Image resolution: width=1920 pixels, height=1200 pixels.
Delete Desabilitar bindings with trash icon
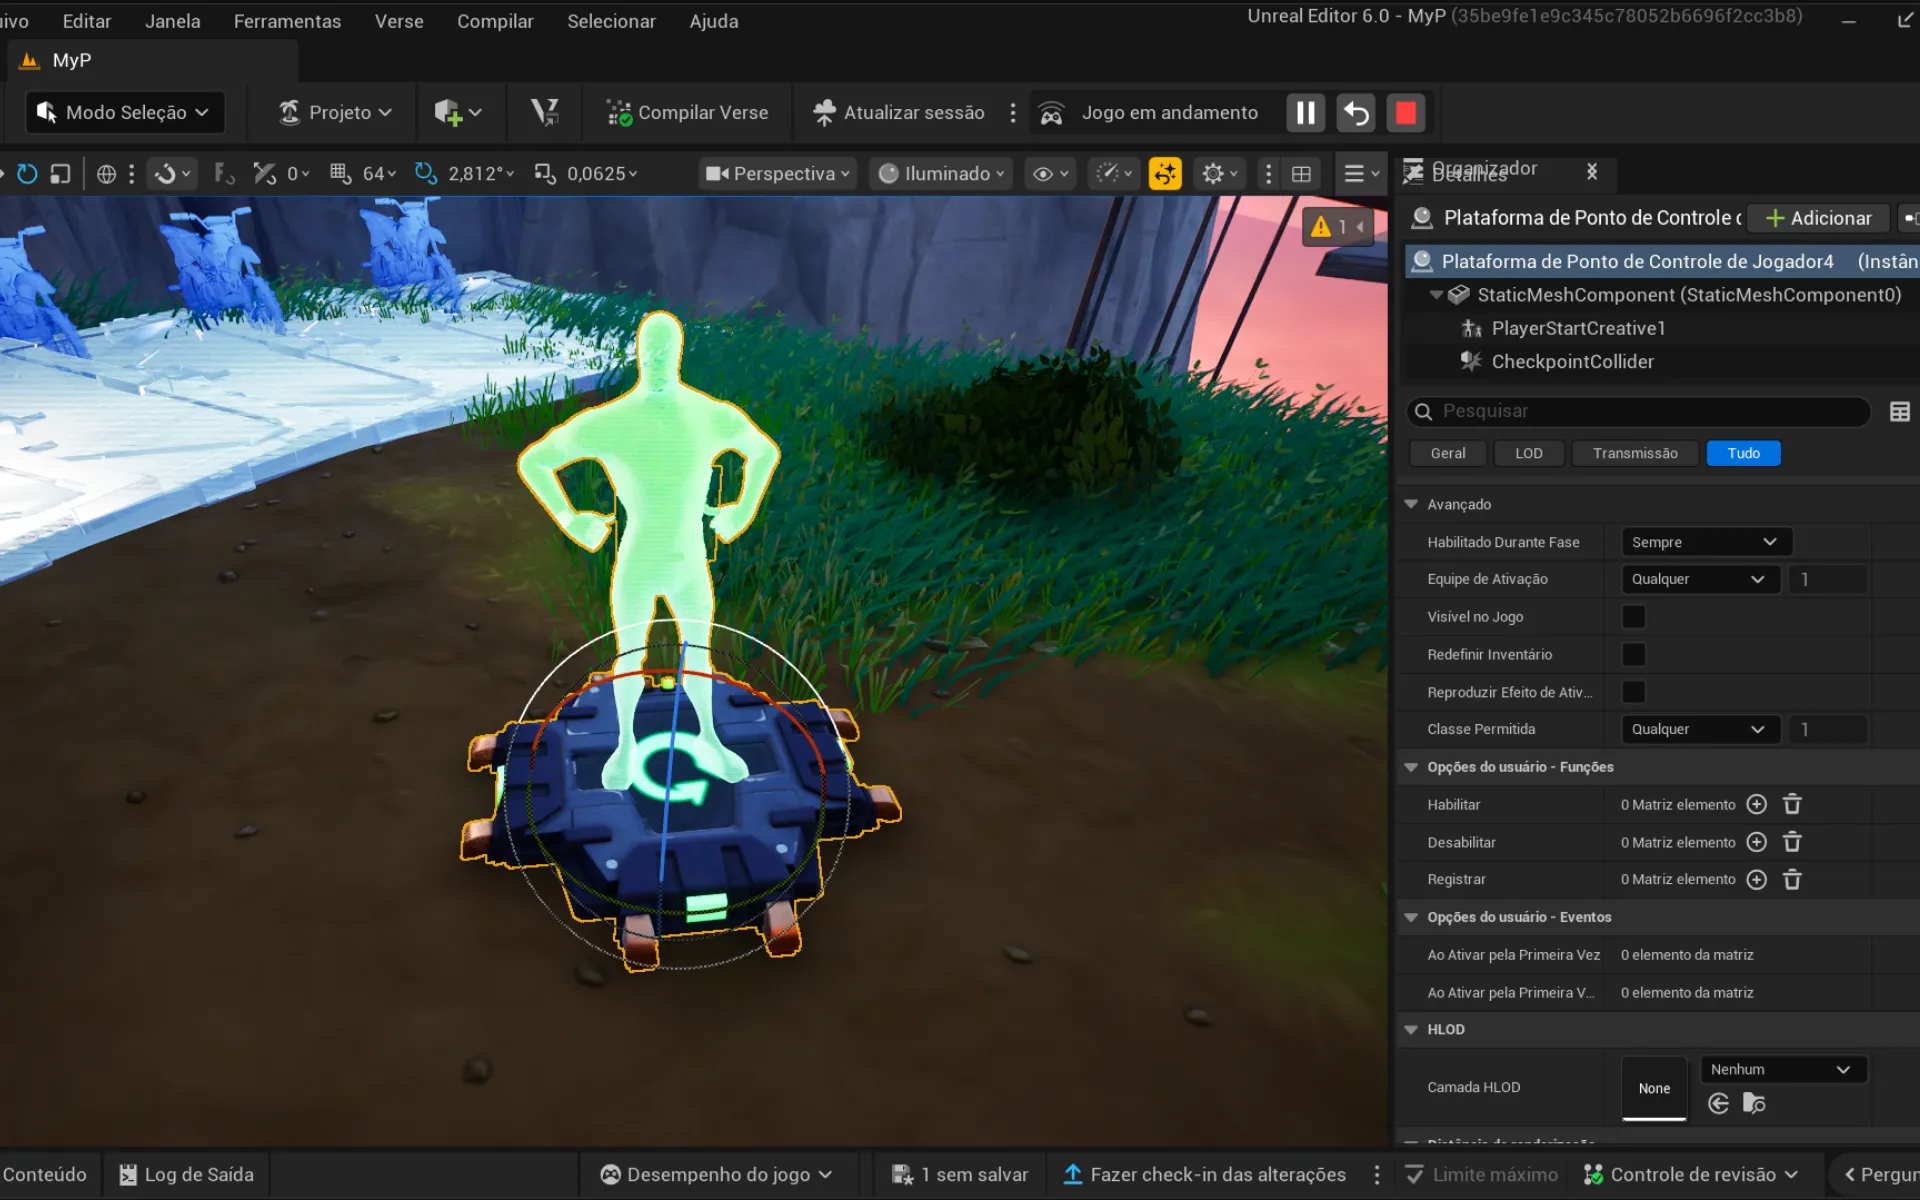1792,842
